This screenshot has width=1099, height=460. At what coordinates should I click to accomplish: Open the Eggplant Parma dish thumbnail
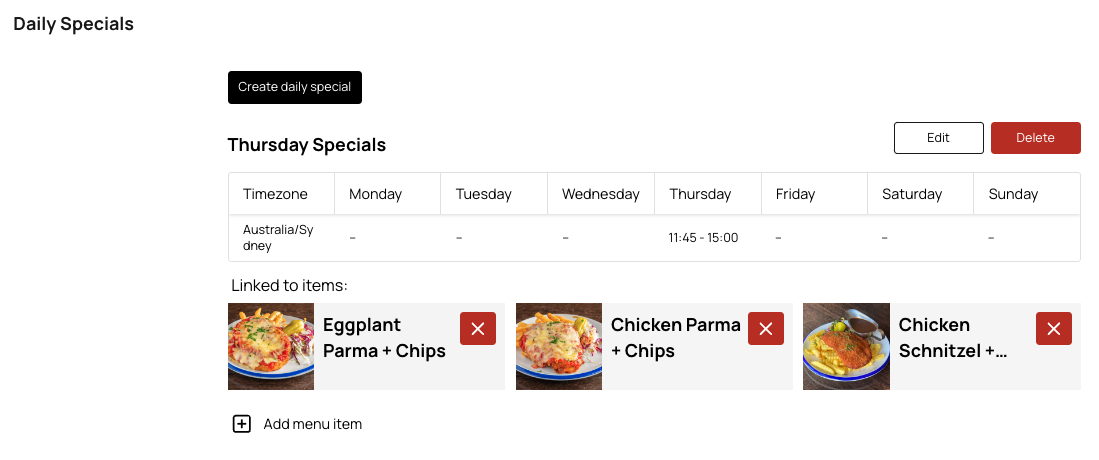[x=271, y=346]
